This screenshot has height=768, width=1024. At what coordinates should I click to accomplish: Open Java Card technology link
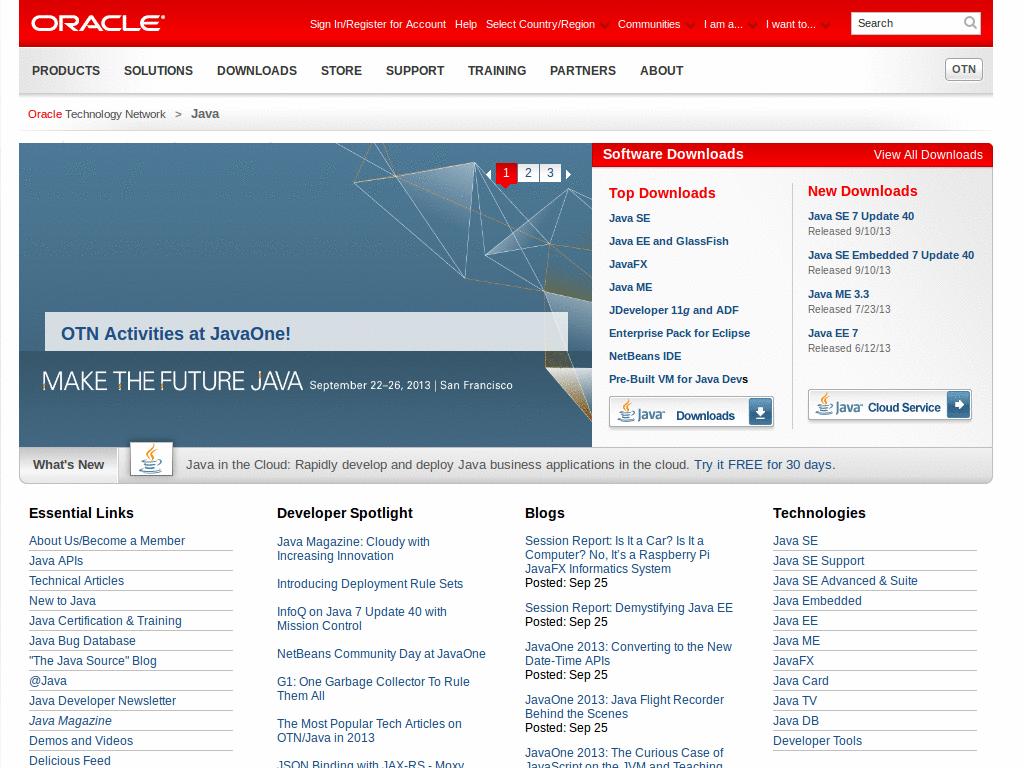click(x=801, y=681)
